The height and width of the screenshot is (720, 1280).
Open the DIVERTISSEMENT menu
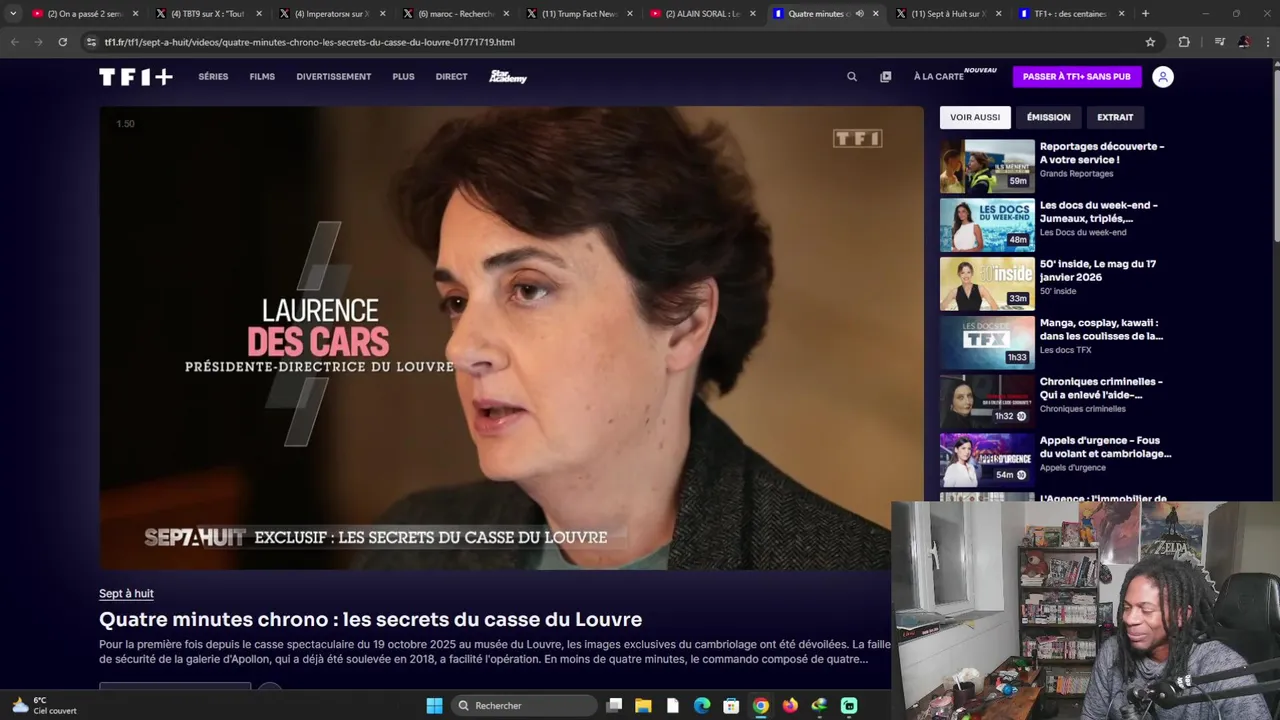(x=333, y=77)
